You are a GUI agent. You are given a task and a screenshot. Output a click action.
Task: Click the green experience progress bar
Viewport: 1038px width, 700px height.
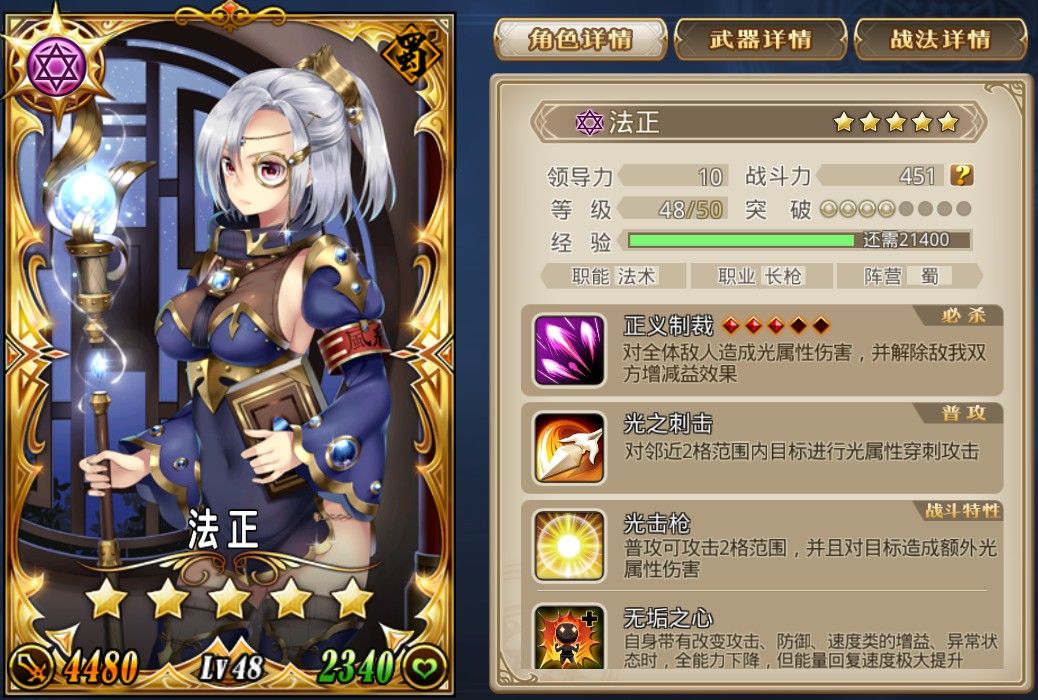coord(799,240)
